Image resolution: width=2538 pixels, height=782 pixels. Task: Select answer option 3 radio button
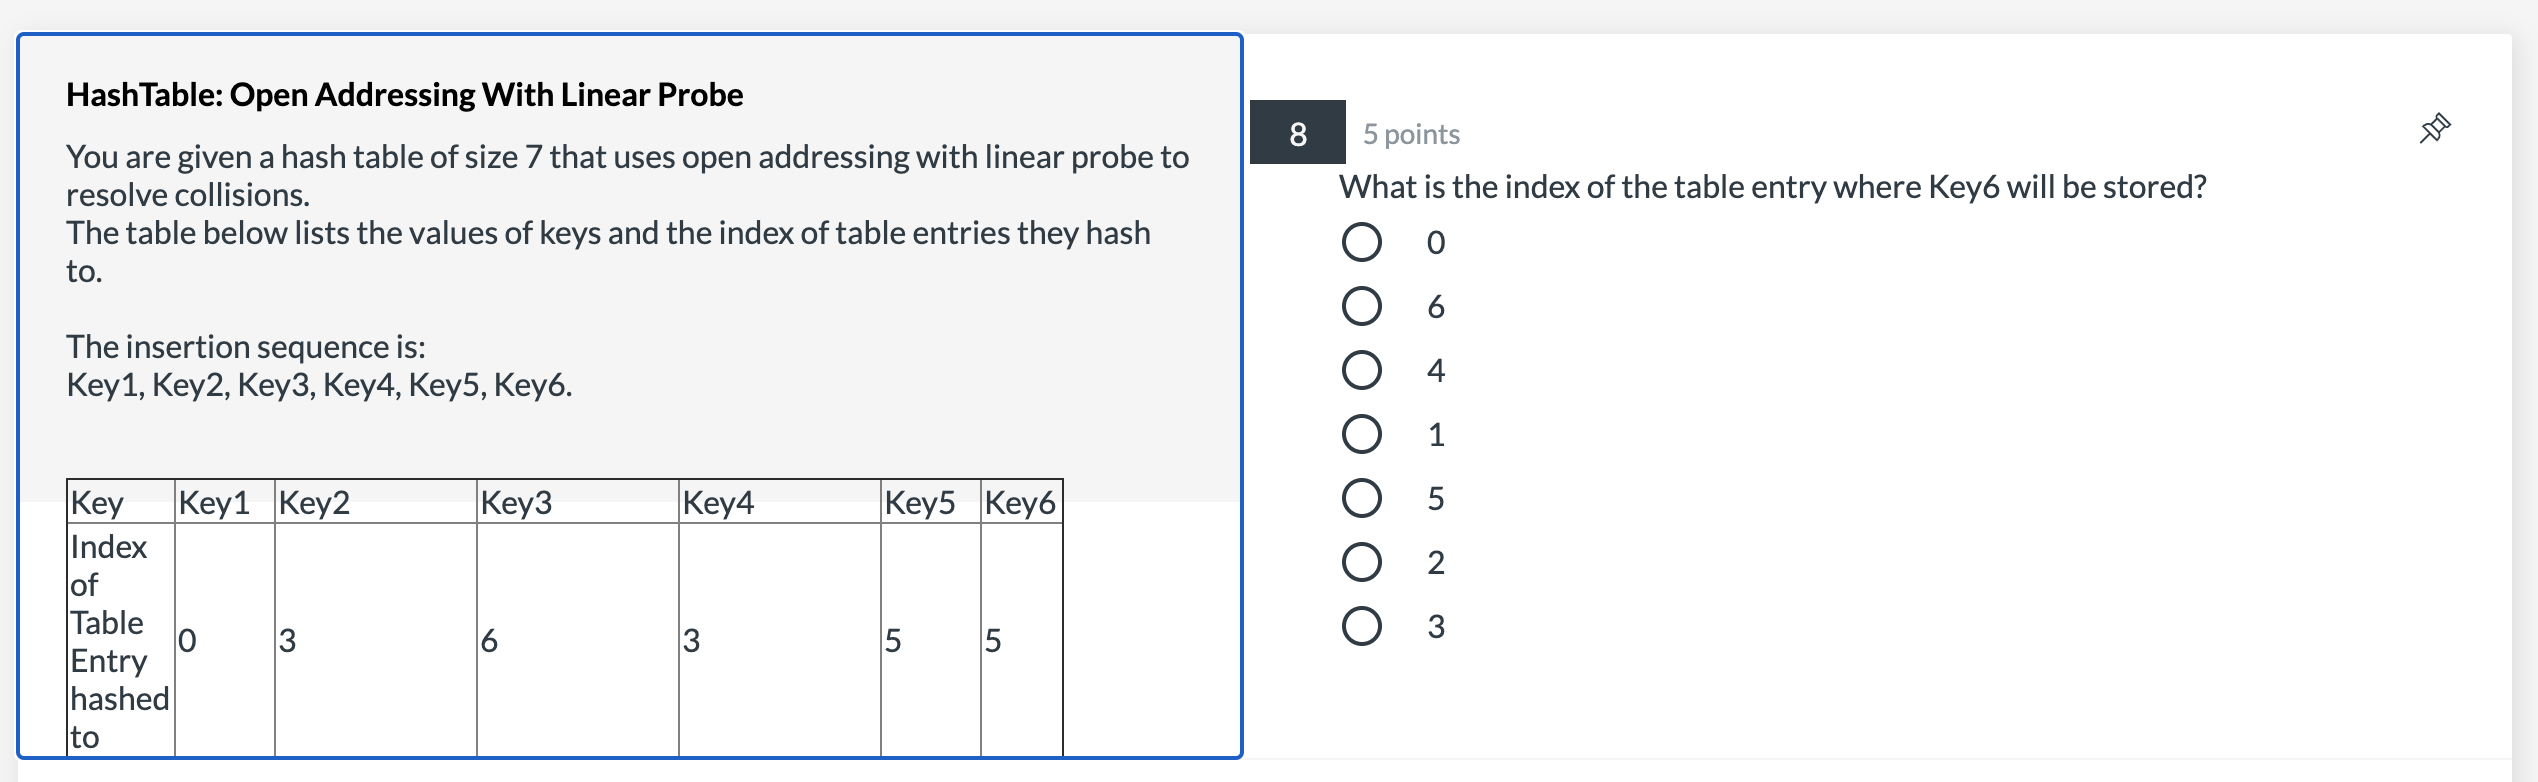coord(1361,626)
